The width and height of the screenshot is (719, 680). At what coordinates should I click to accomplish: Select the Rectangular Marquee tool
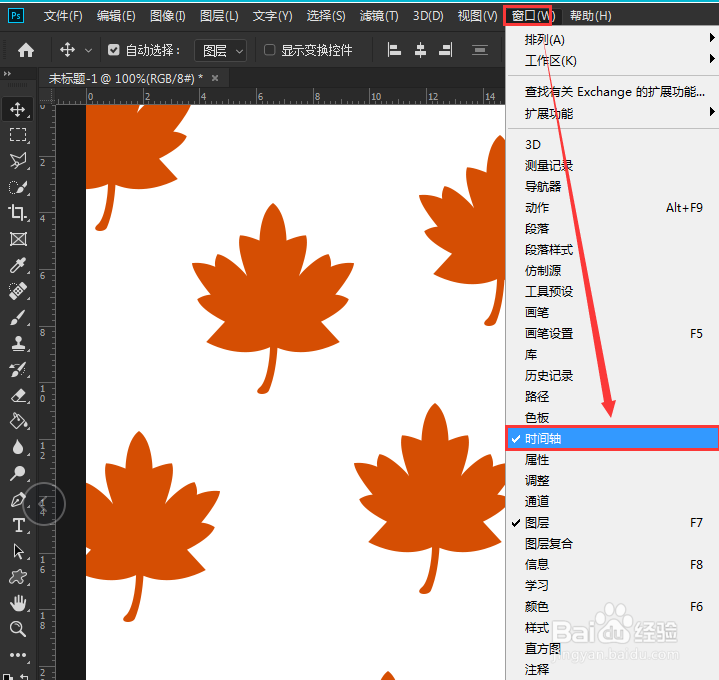(x=18, y=135)
